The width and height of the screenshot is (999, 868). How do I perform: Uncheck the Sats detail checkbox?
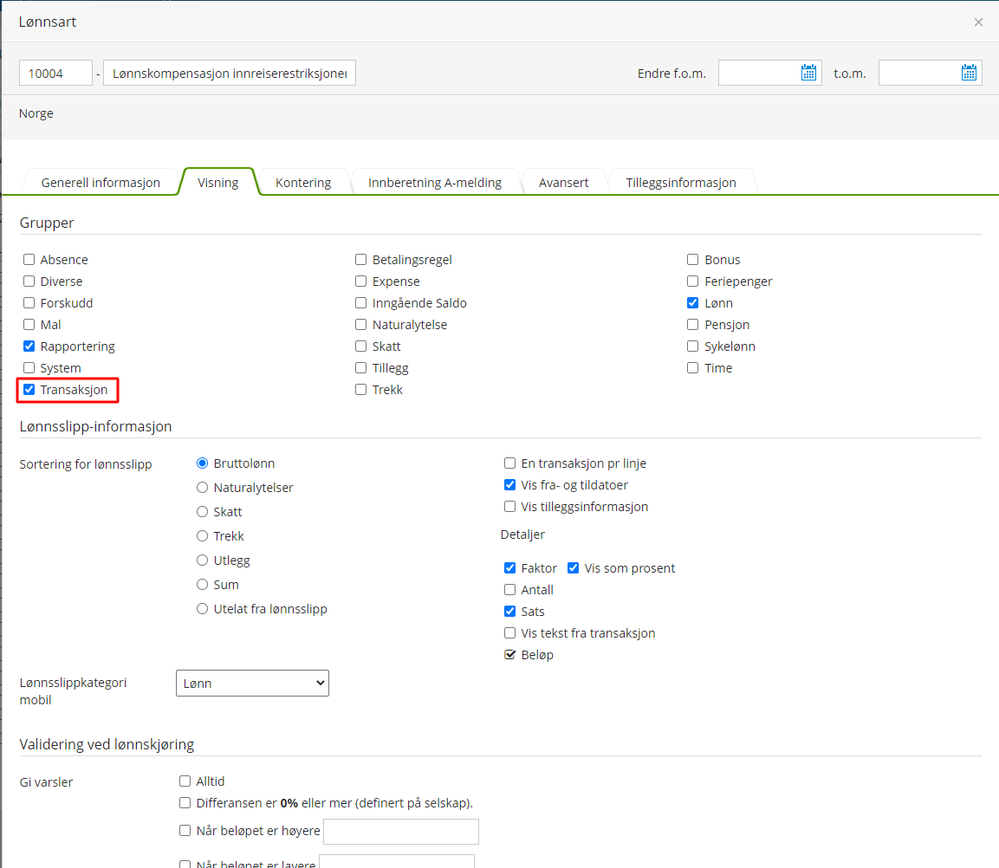(x=510, y=611)
